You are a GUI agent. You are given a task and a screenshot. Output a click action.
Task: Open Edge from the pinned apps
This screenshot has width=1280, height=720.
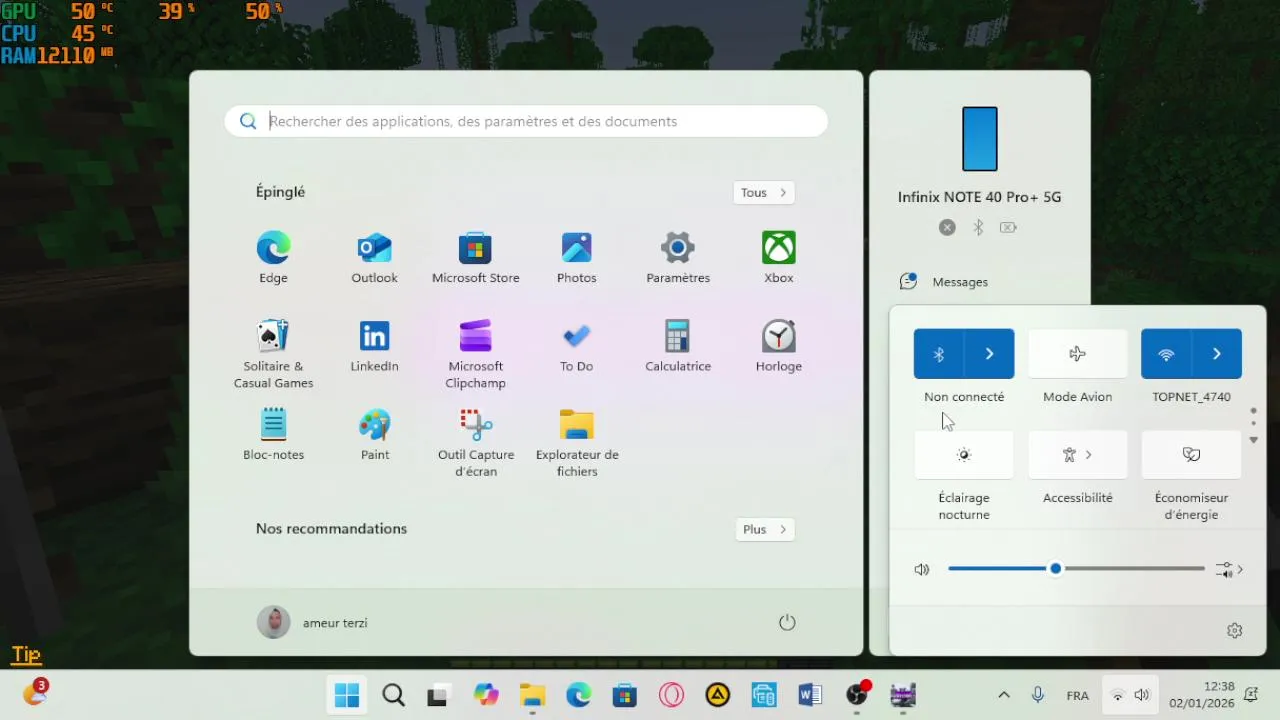(273, 258)
